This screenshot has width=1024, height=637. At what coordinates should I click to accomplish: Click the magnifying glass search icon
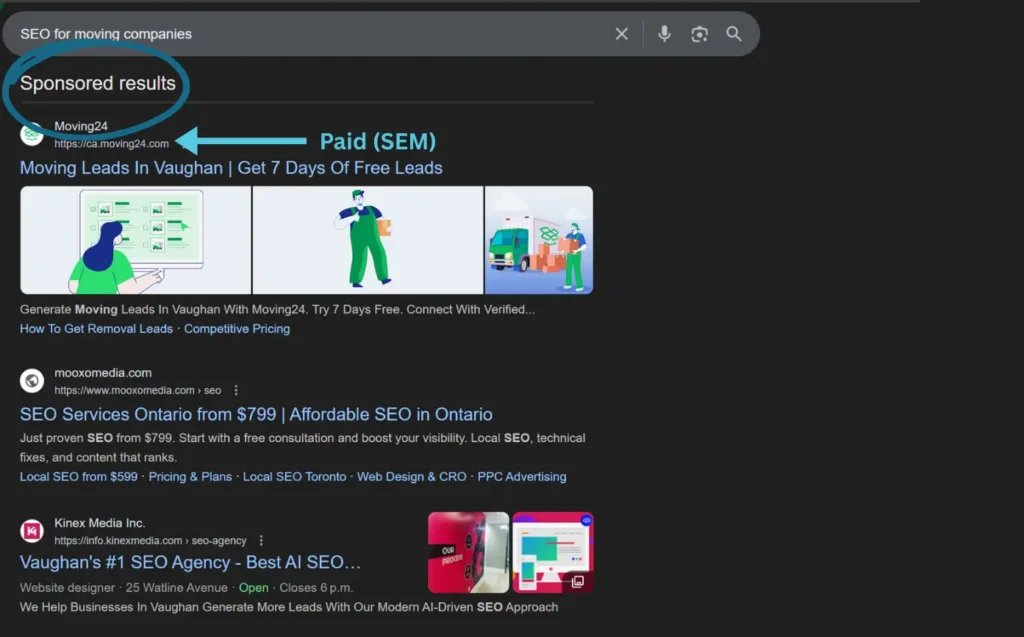tap(734, 34)
